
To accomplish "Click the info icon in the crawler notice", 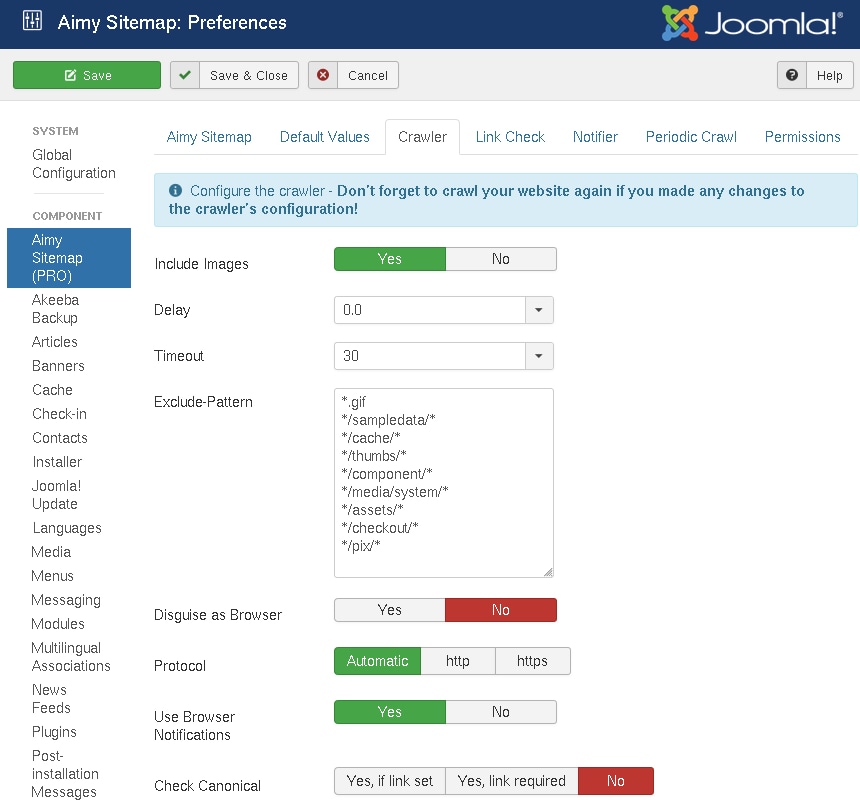I will point(176,191).
